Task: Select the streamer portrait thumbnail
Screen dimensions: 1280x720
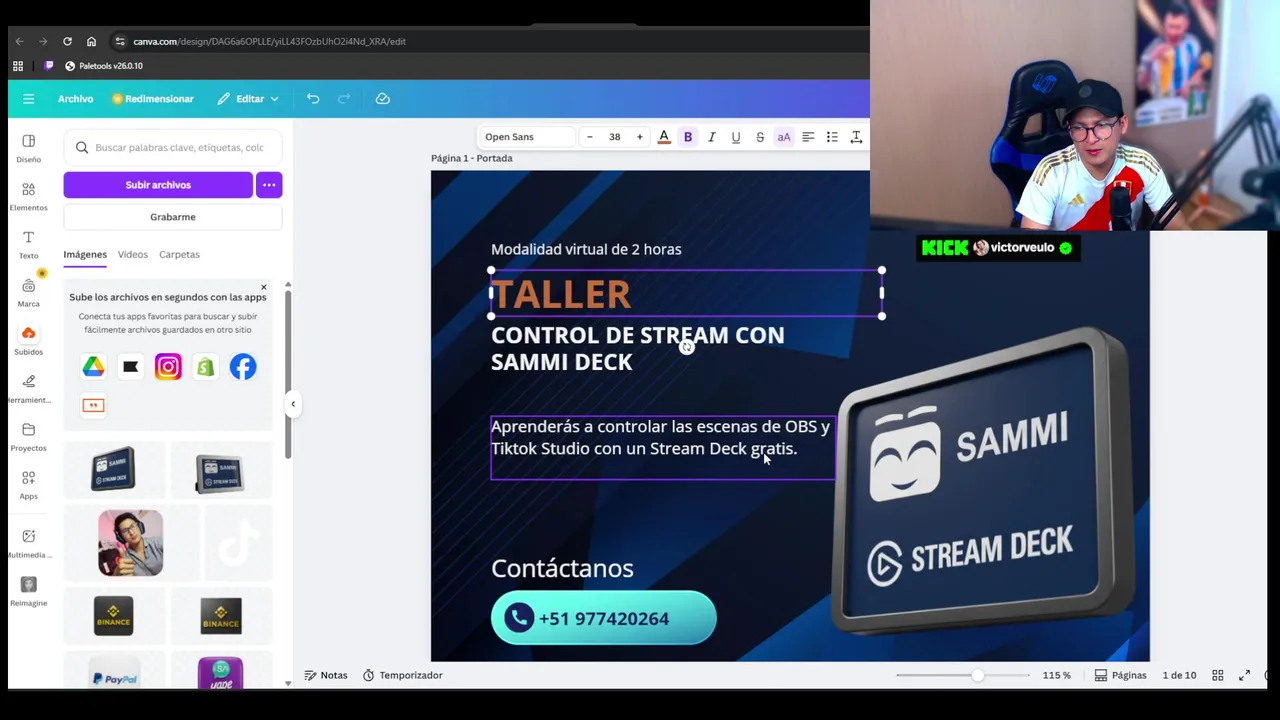Action: [130, 543]
